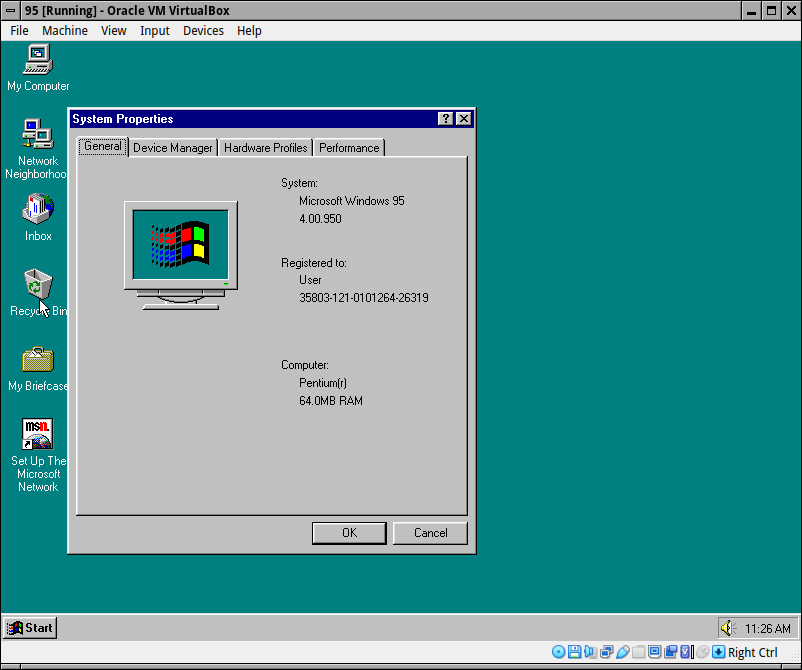Open the Devices menu in VirtualBox
802x670 pixels.
203,31
